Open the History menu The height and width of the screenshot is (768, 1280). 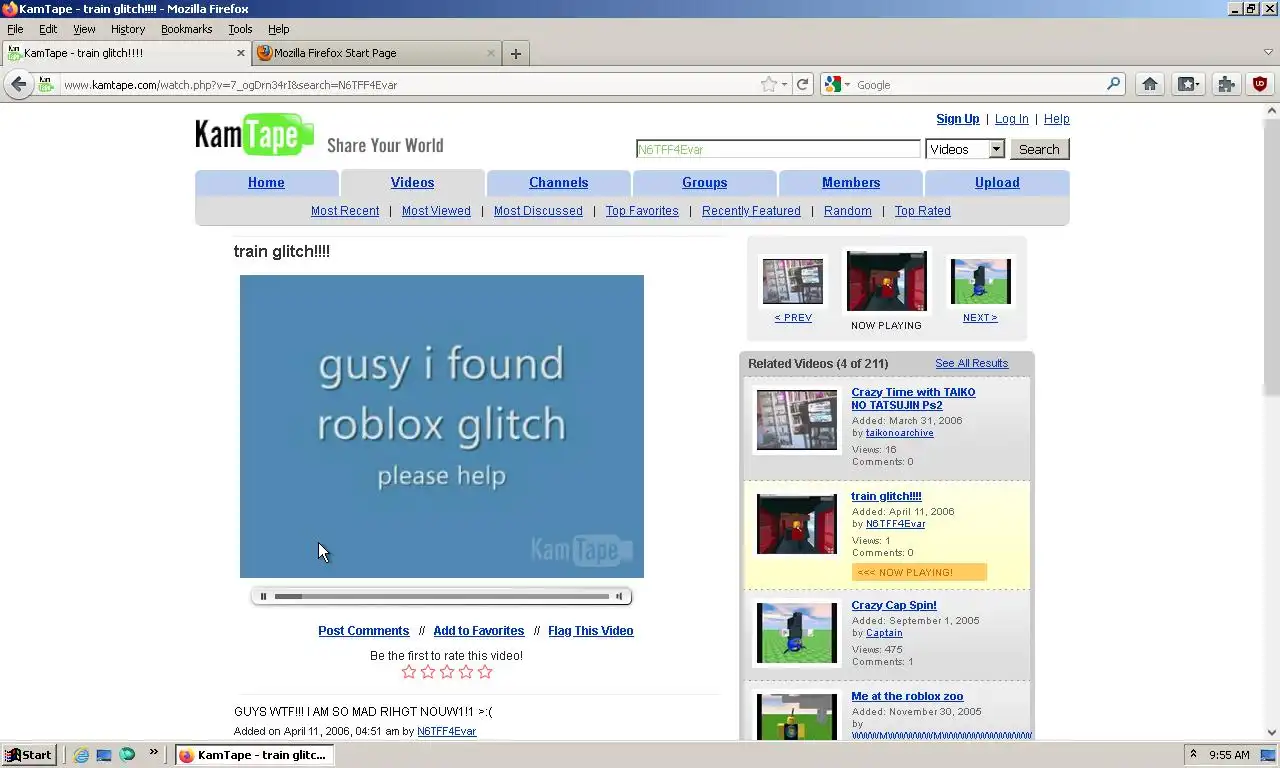(x=128, y=29)
